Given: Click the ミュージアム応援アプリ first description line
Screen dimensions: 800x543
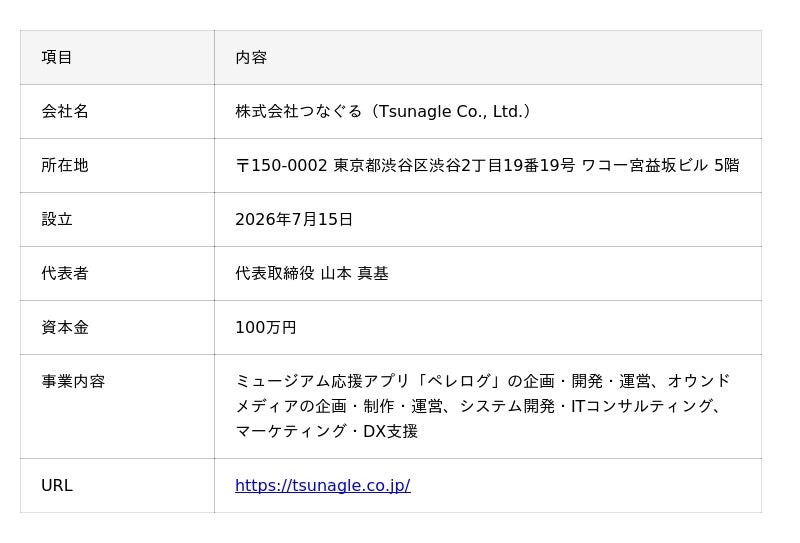Looking at the screenshot, I should tap(483, 381).
